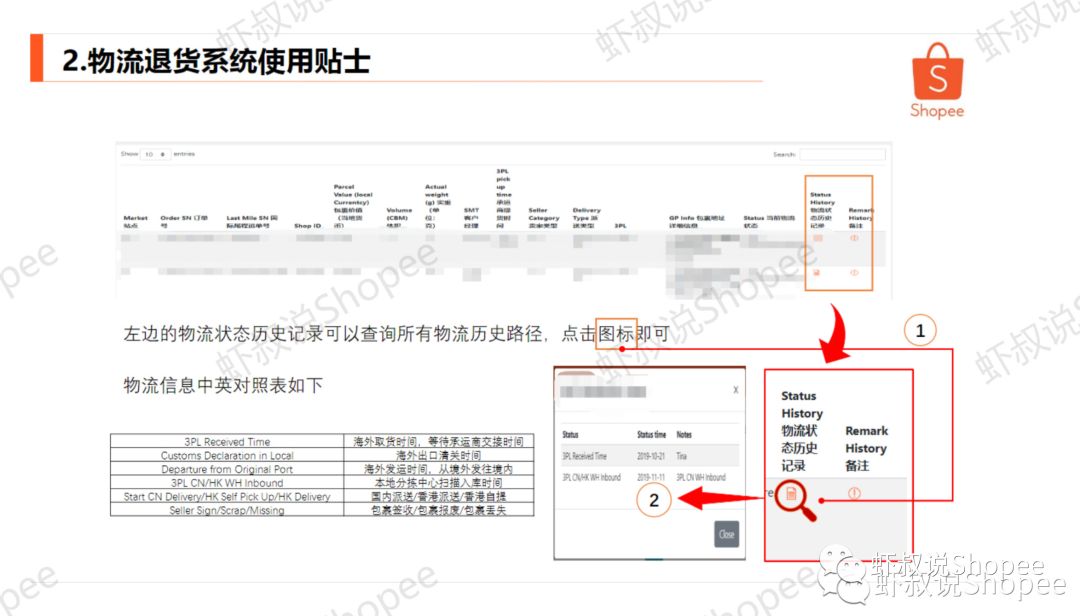Select the Status time column header
The height and width of the screenshot is (616, 1080).
652,435
